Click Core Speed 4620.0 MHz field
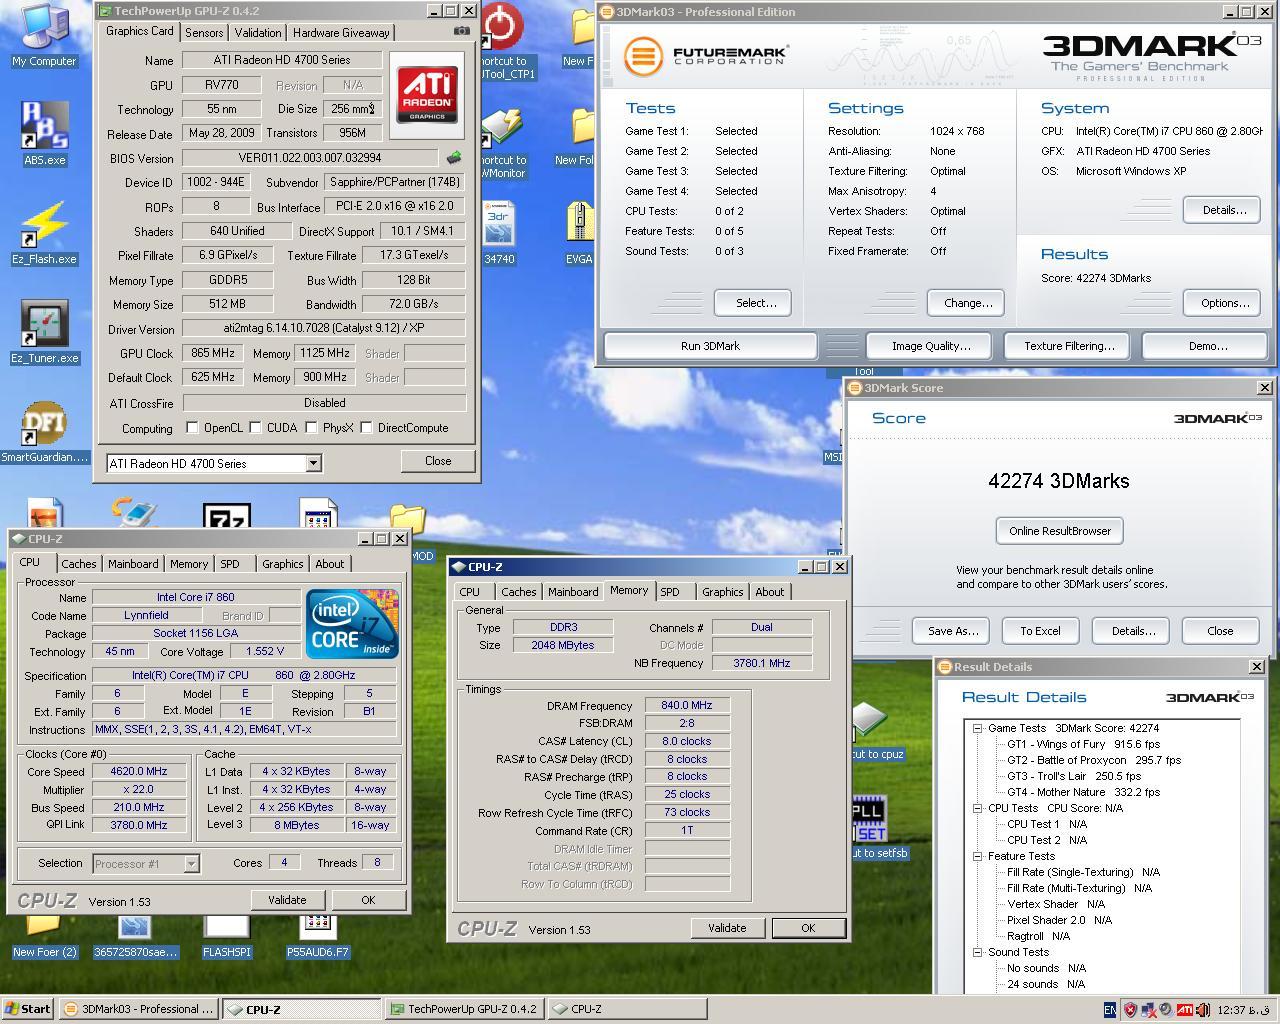The height and width of the screenshot is (1024, 1280). click(x=139, y=771)
